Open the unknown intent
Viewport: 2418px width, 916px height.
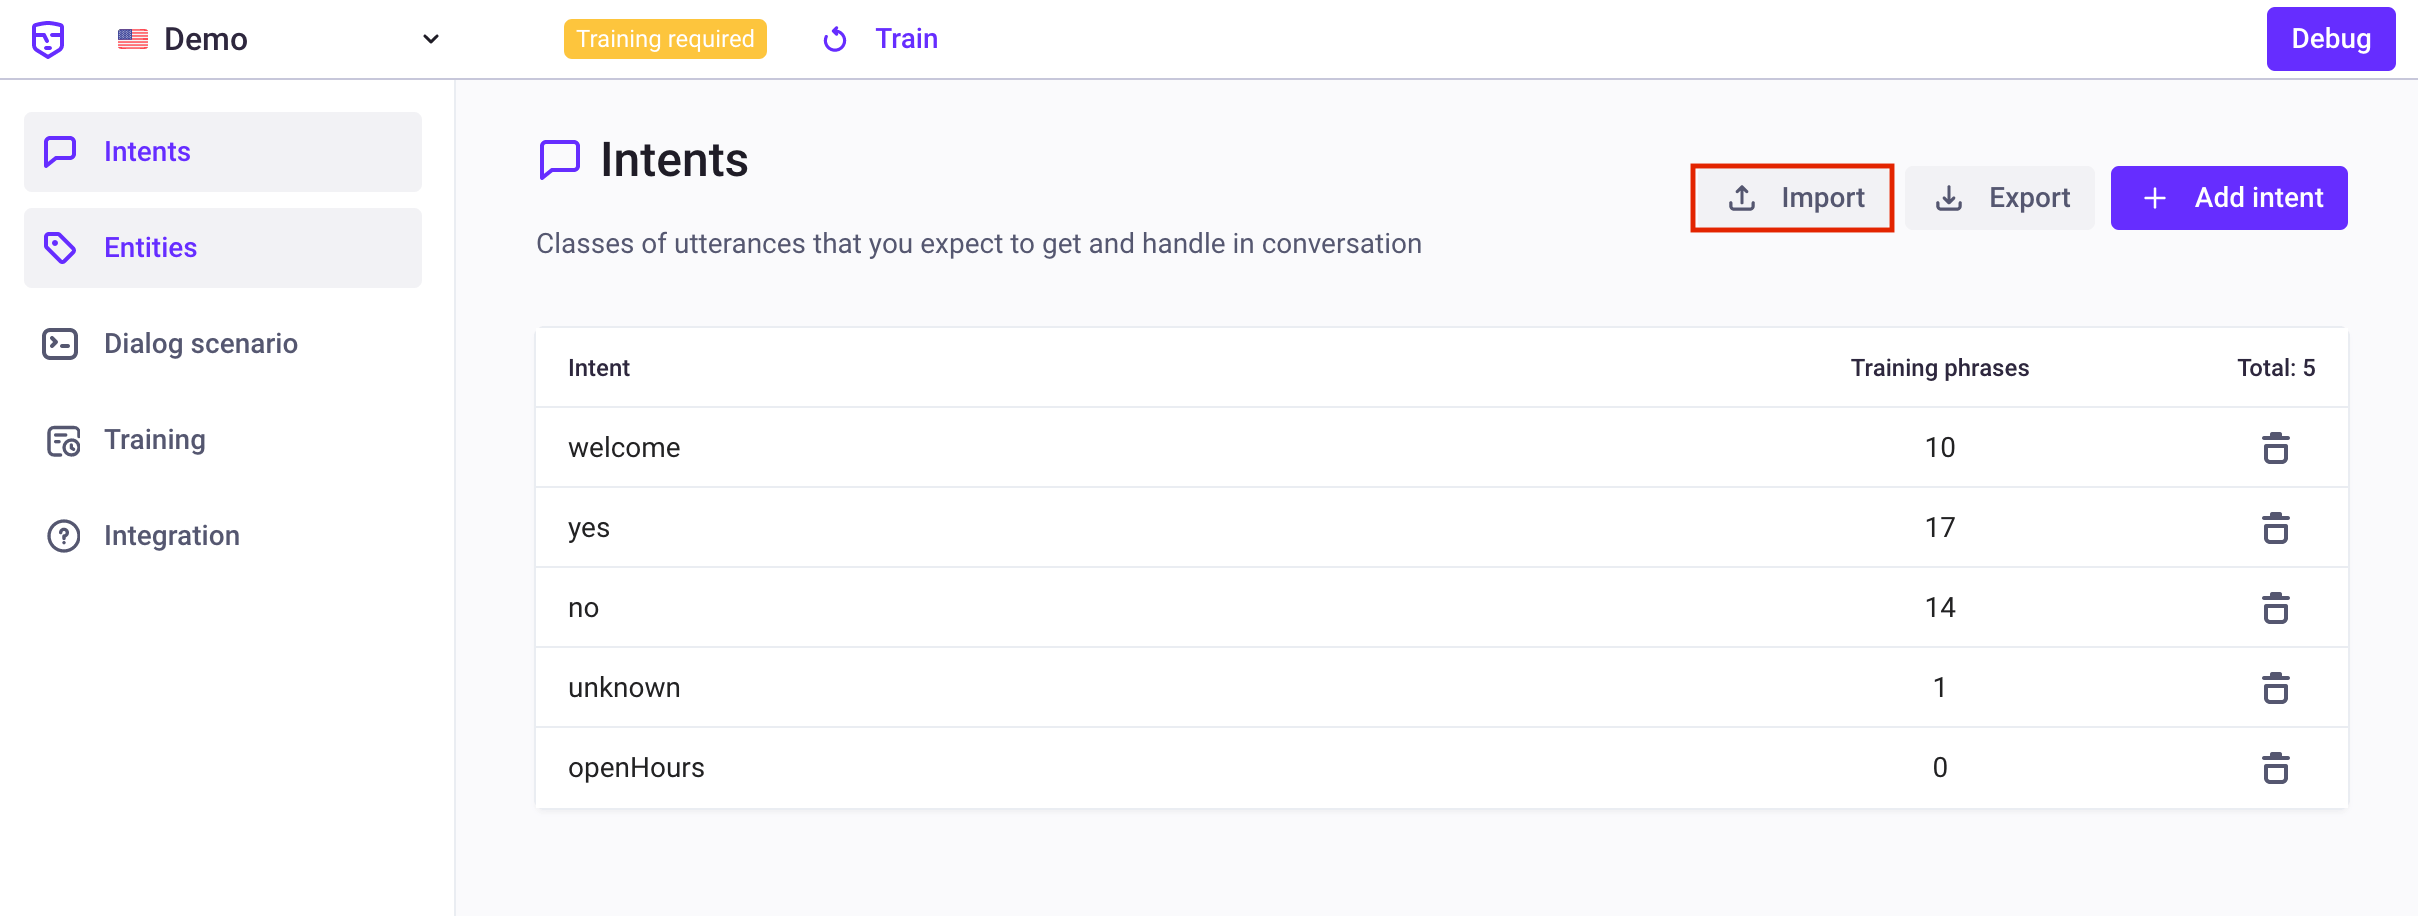[1442, 687]
